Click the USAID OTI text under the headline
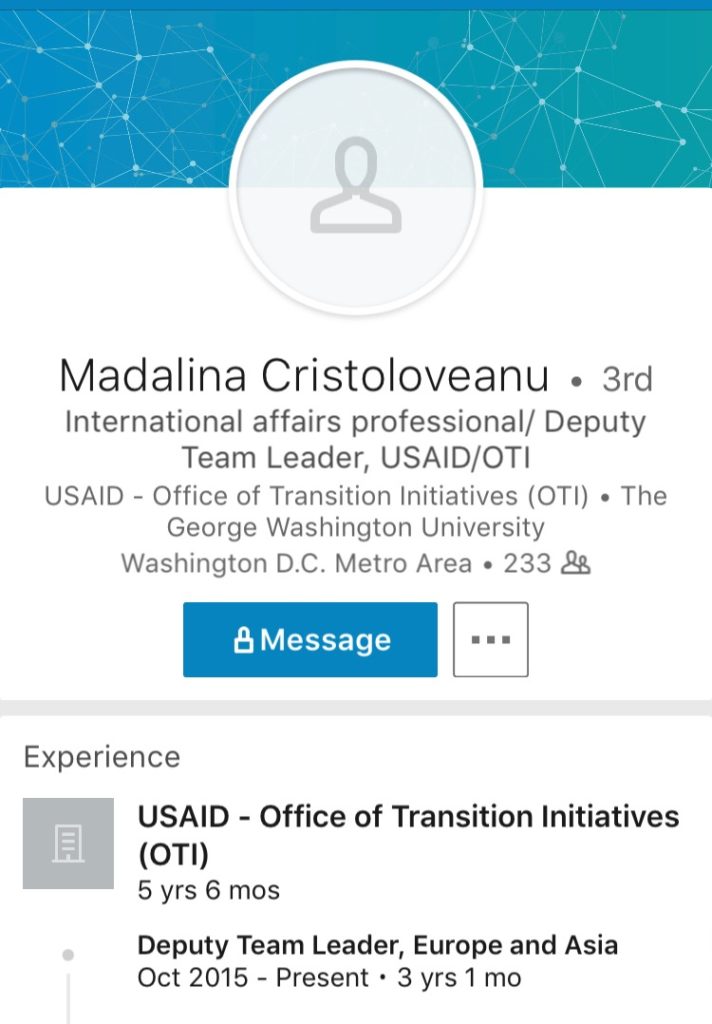712x1024 pixels. point(316,496)
